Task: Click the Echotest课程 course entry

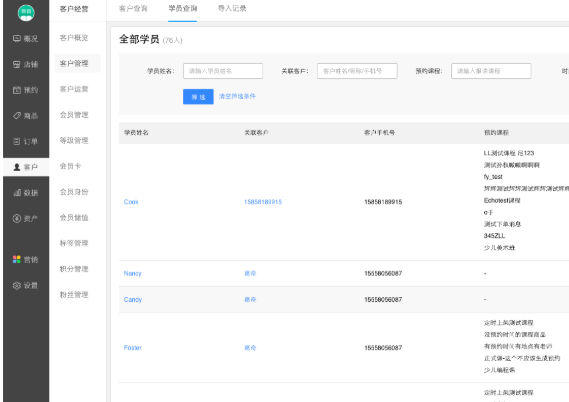Action: (x=502, y=201)
